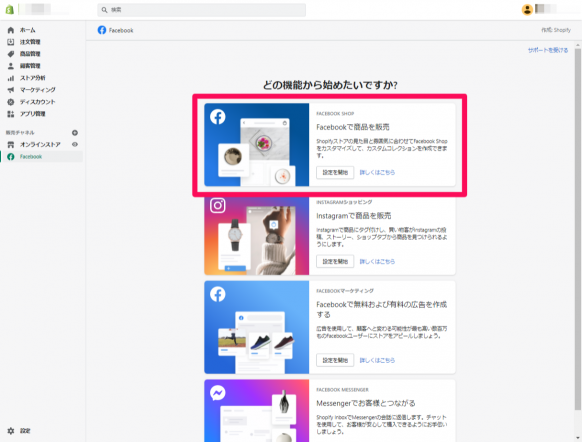Image resolution: width=582 pixels, height=442 pixels.
Task: Click the ストア分析 menu item
Action: 32,78
